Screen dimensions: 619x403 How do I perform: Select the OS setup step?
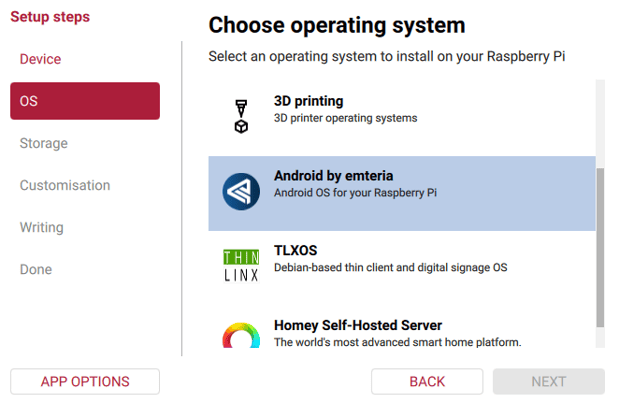(x=85, y=101)
